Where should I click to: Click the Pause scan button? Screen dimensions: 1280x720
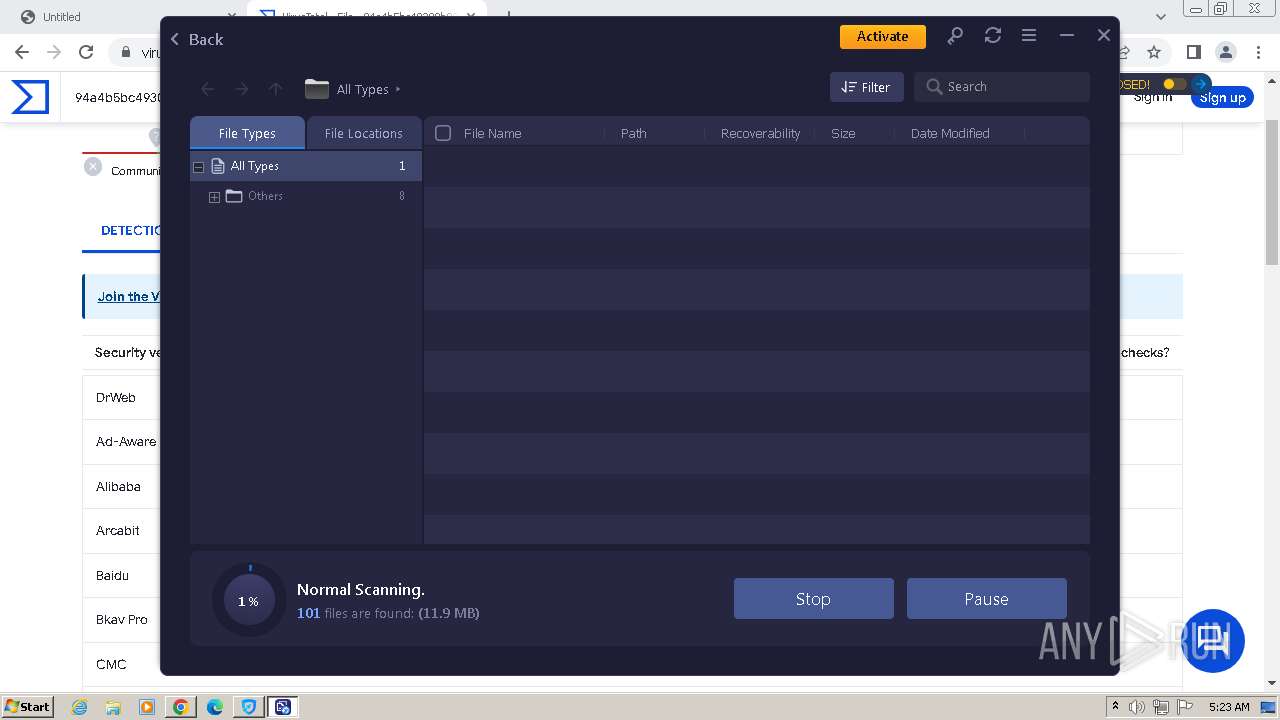point(987,599)
